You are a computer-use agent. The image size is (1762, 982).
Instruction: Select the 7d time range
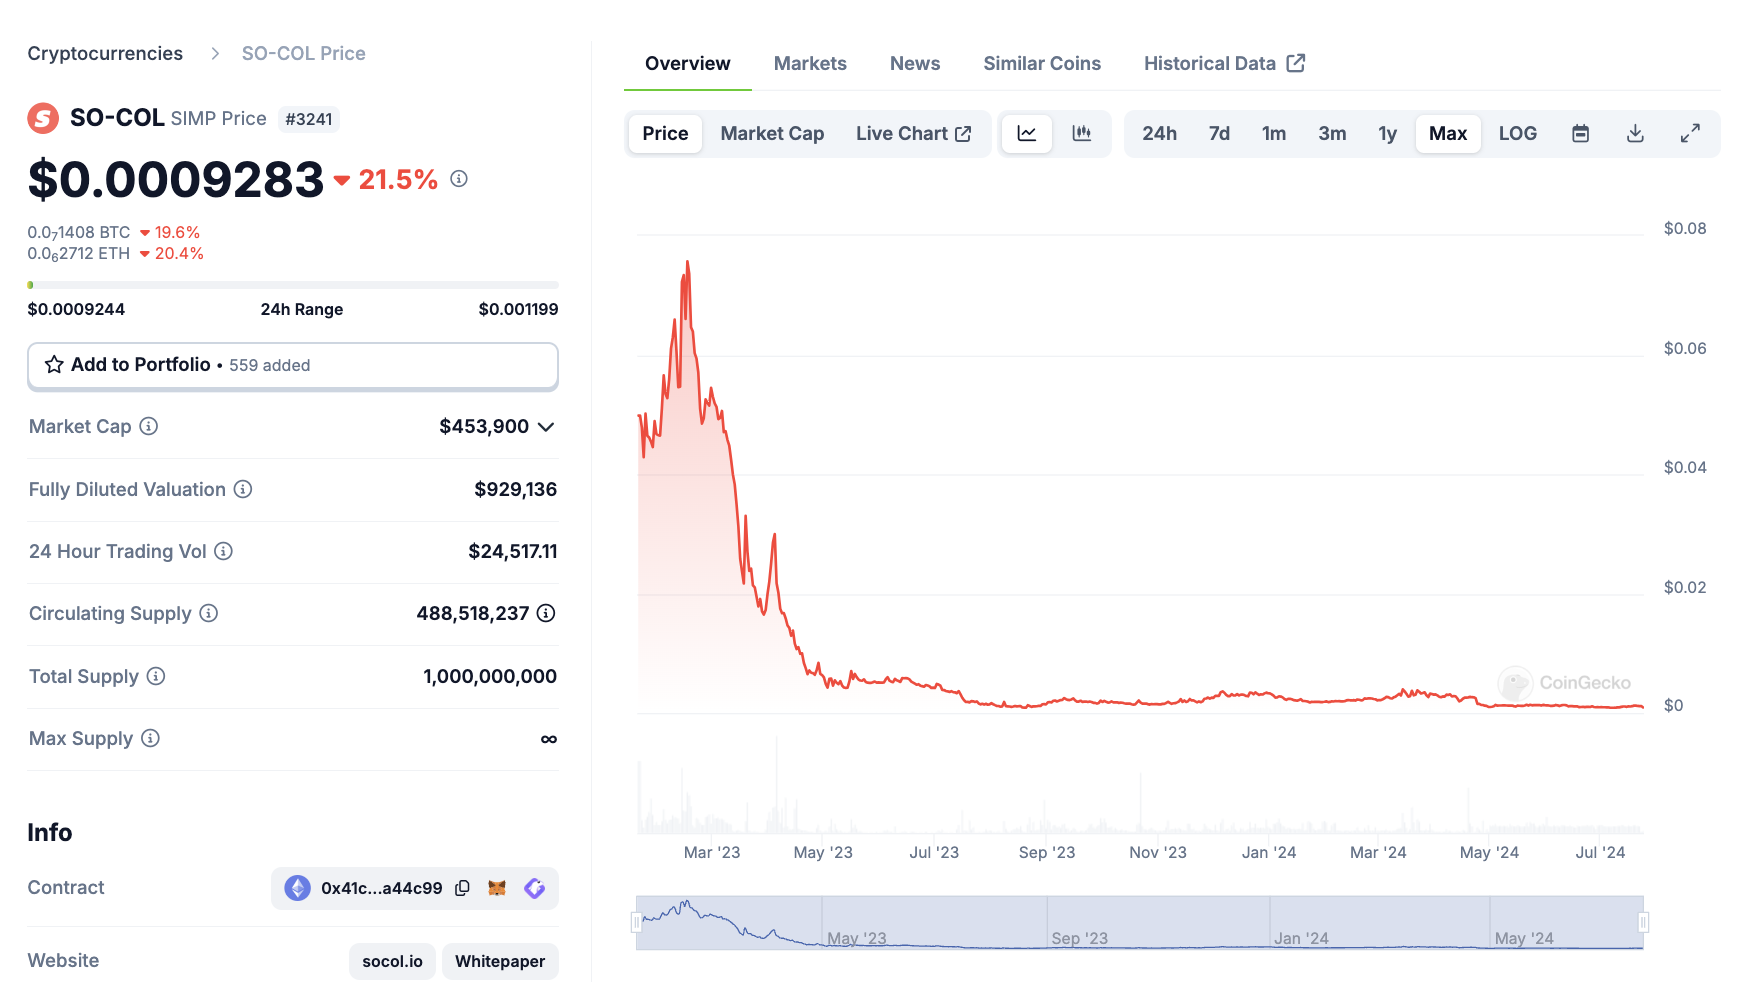point(1219,133)
